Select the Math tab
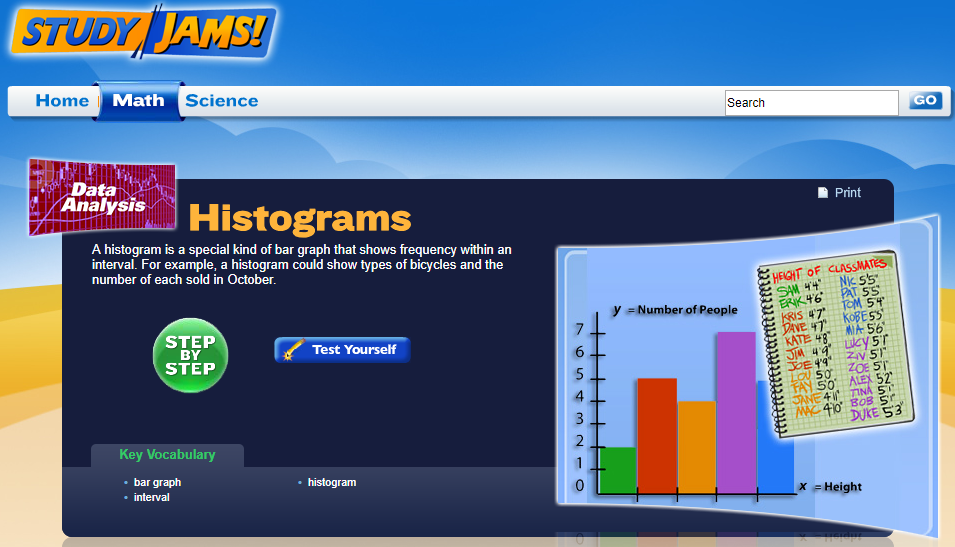 (138, 101)
